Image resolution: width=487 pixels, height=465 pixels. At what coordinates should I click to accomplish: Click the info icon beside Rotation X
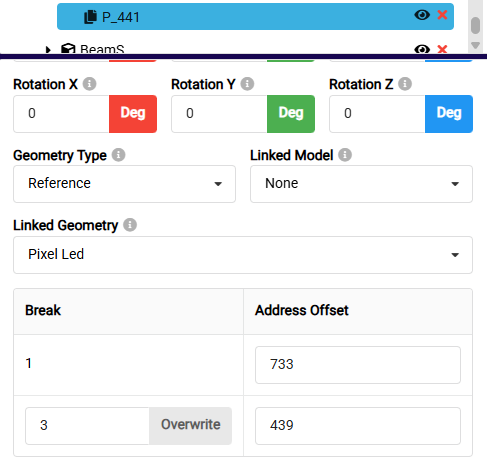coord(89,84)
